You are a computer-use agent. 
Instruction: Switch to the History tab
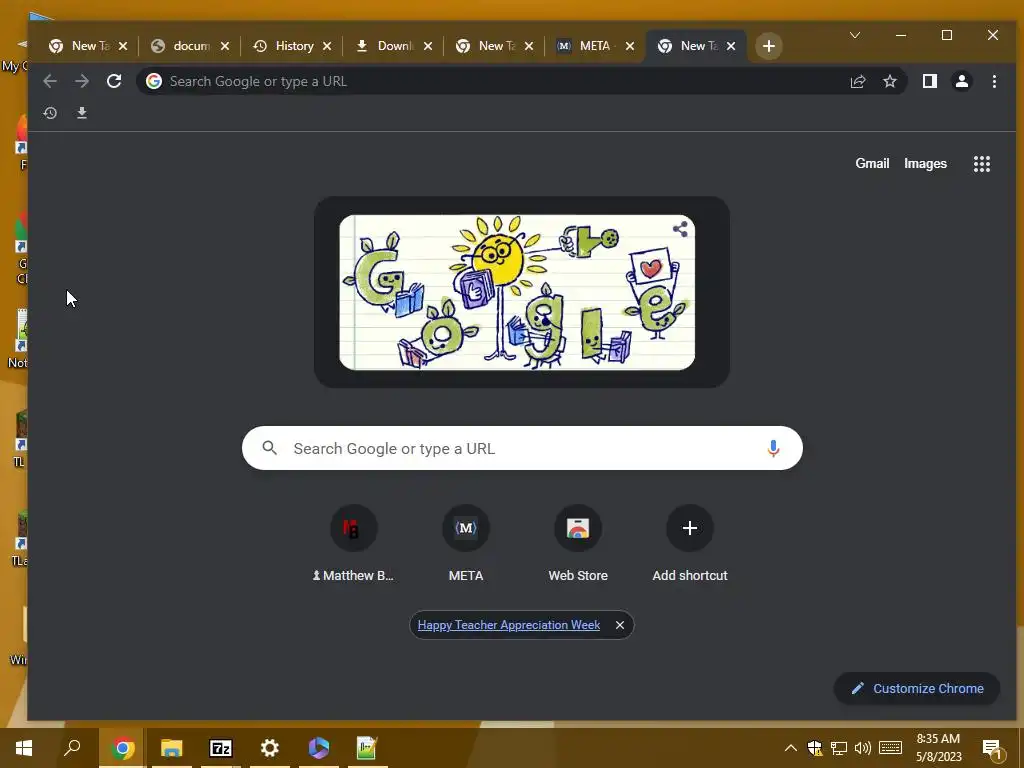(x=293, y=46)
